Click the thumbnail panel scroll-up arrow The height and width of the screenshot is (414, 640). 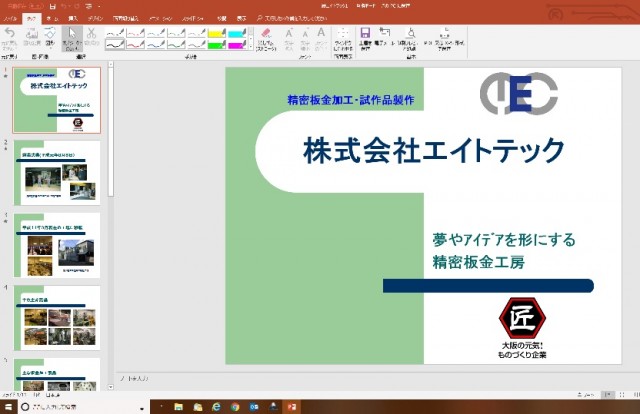(x=111, y=65)
